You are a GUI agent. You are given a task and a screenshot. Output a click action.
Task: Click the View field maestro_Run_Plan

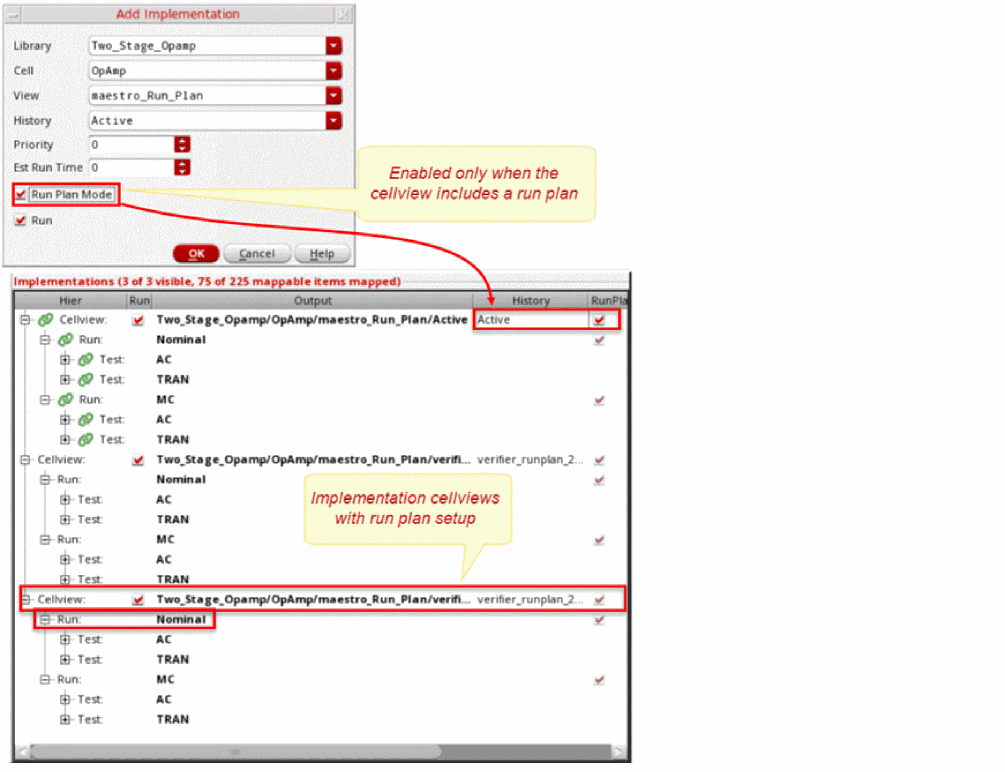coord(207,96)
